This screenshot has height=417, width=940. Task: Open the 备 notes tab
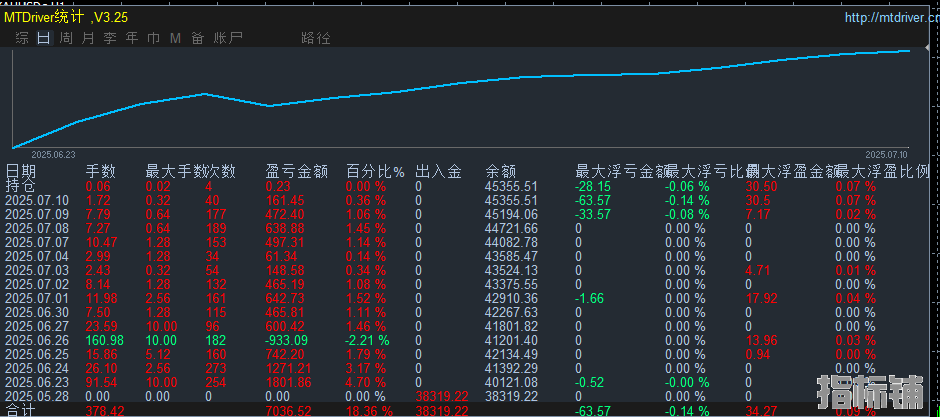(x=197, y=38)
